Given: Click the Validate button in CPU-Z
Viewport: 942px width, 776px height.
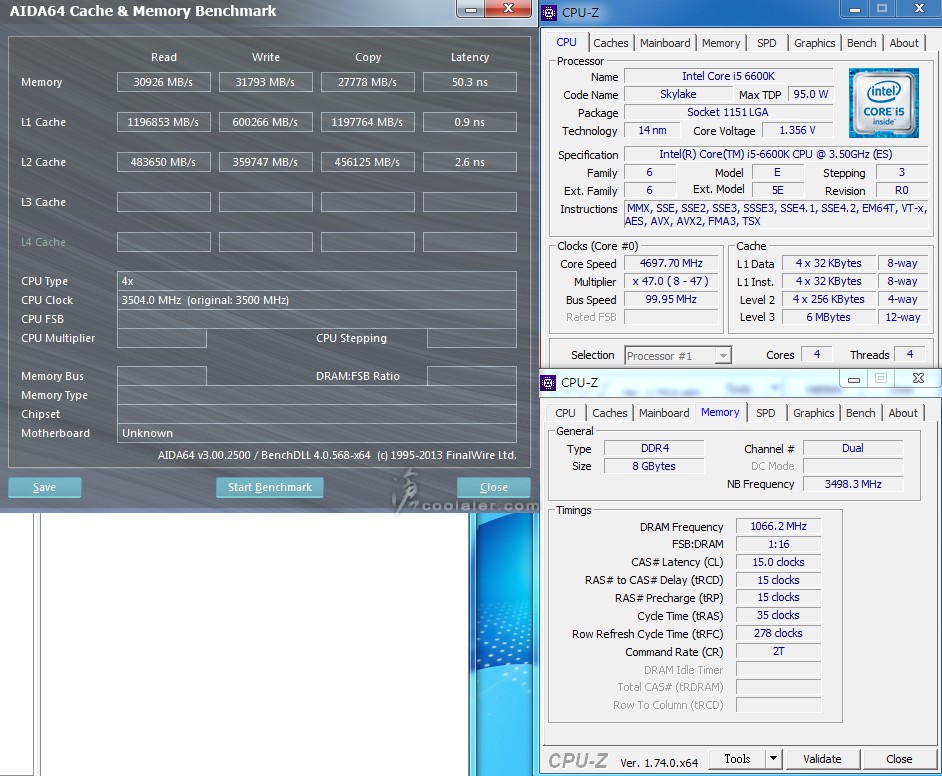Looking at the screenshot, I should [822, 759].
